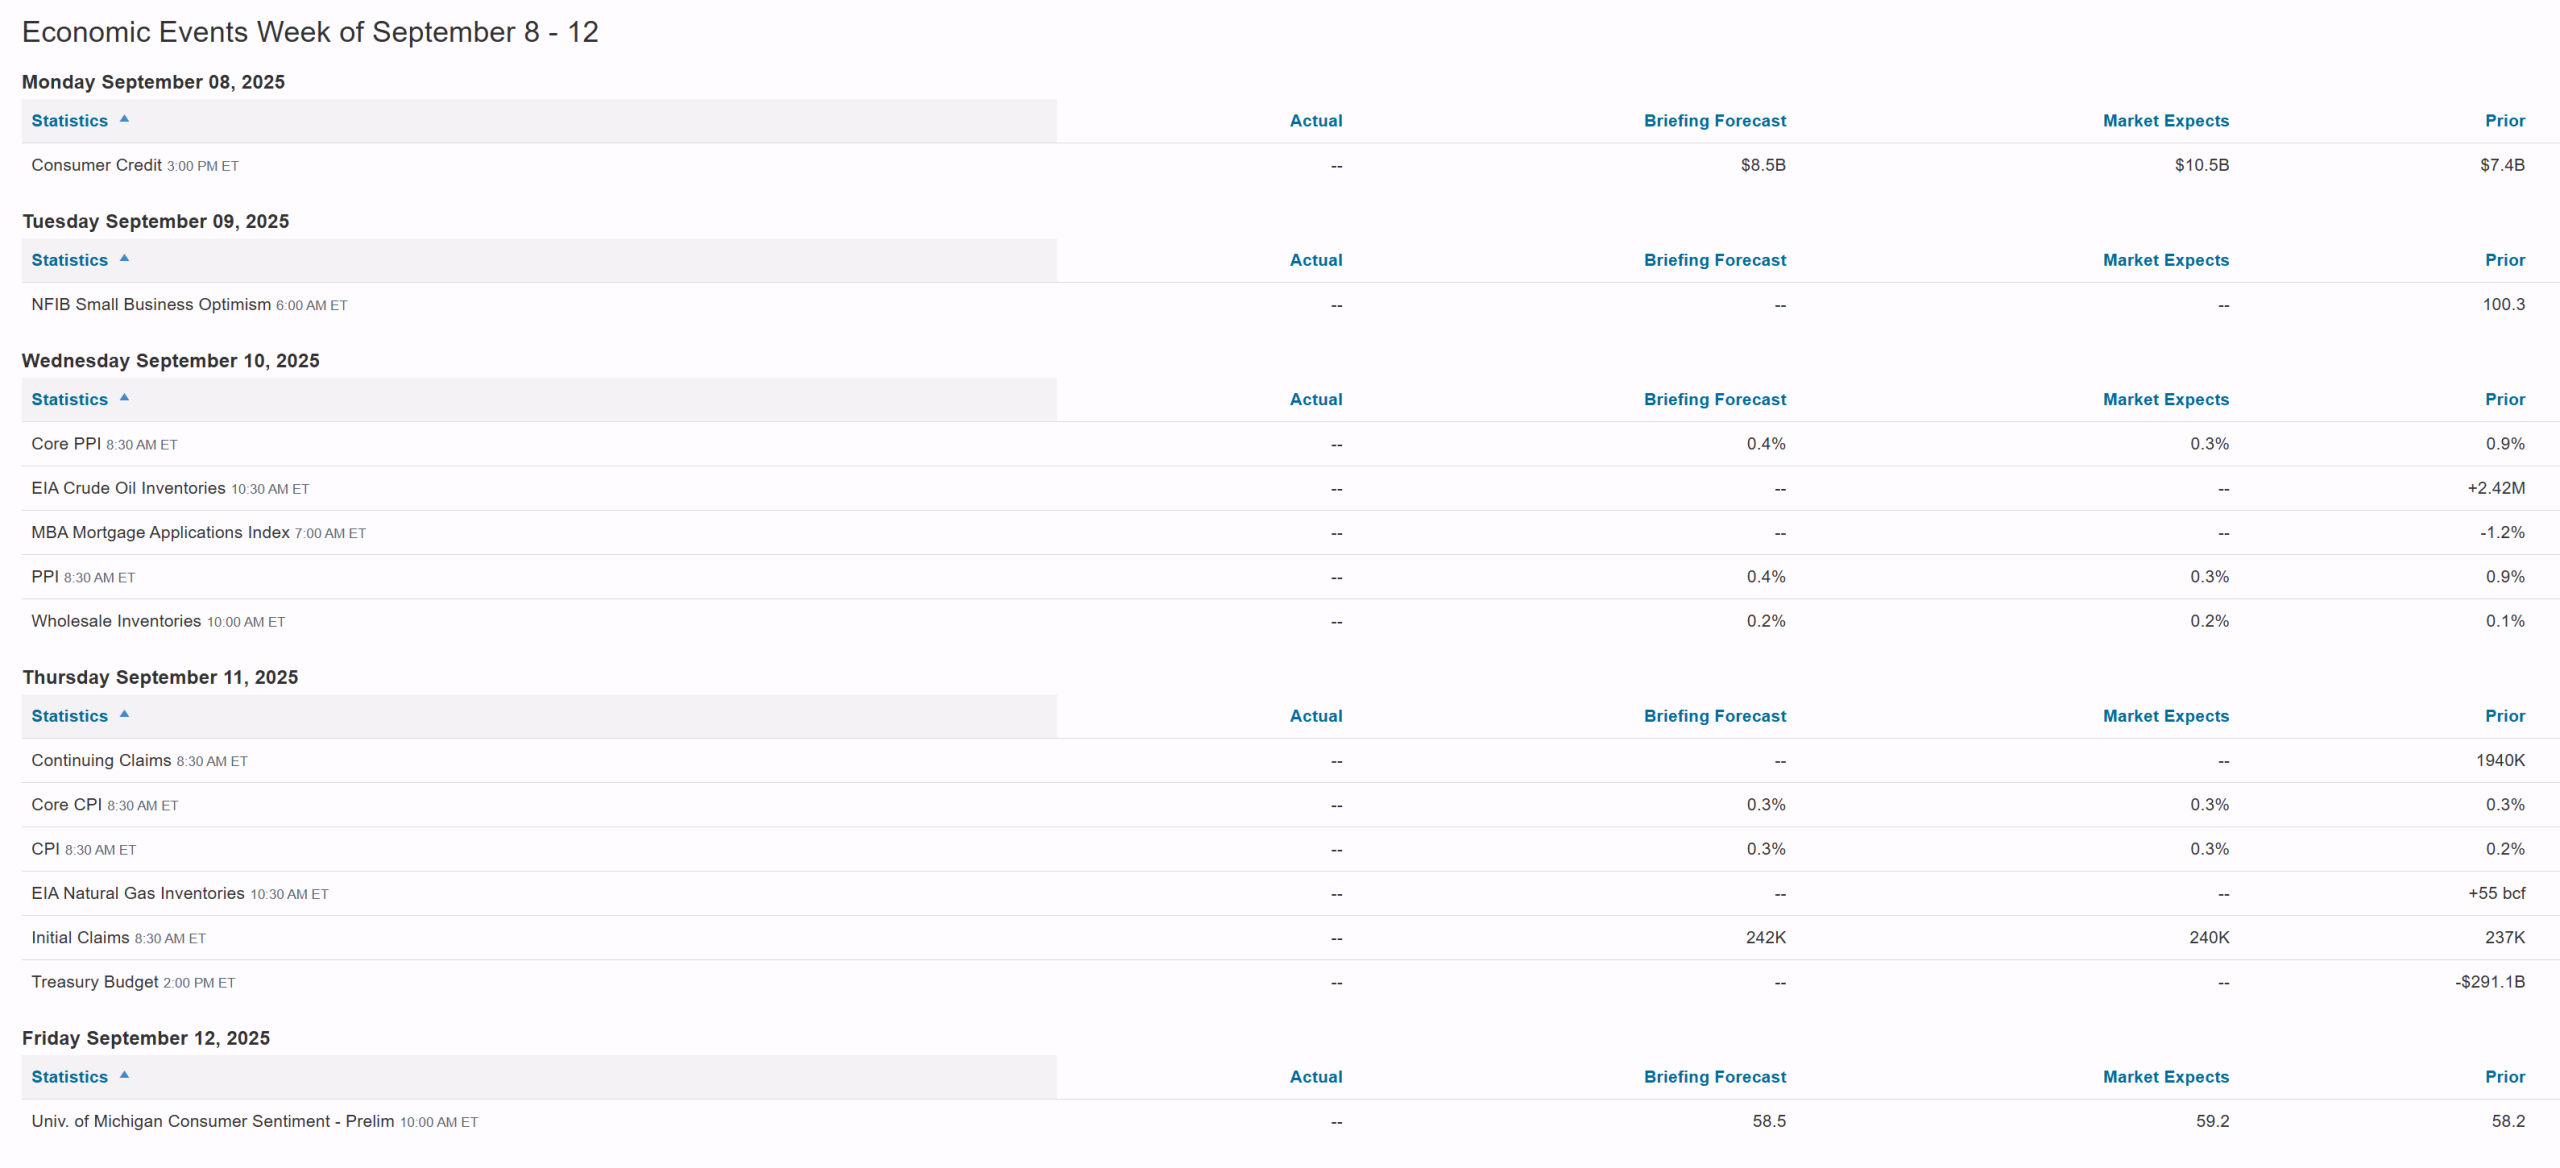Screen dimensions: 2560x1168
Task: Click the sort arrow beside Thursday's Statistics header
Action: 124,714
